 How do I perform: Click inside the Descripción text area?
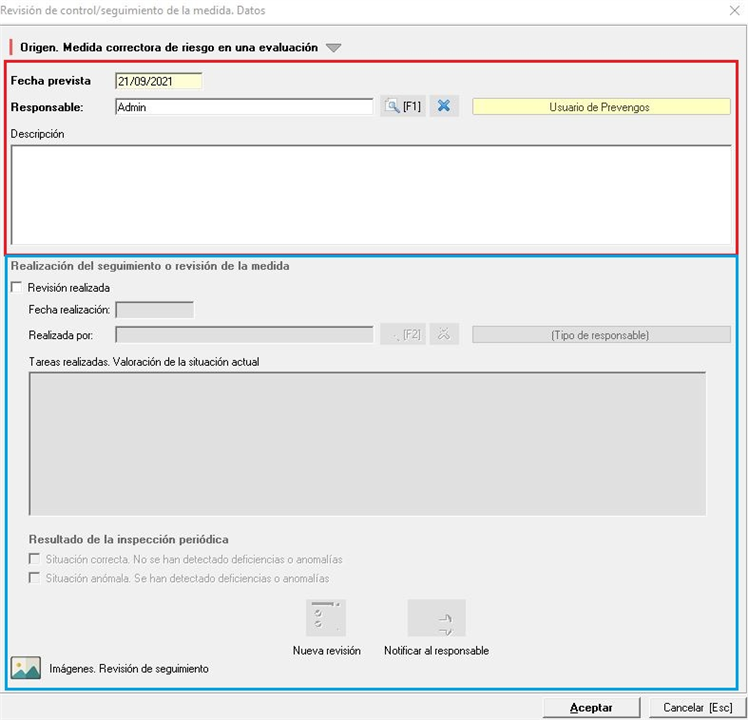(371, 195)
